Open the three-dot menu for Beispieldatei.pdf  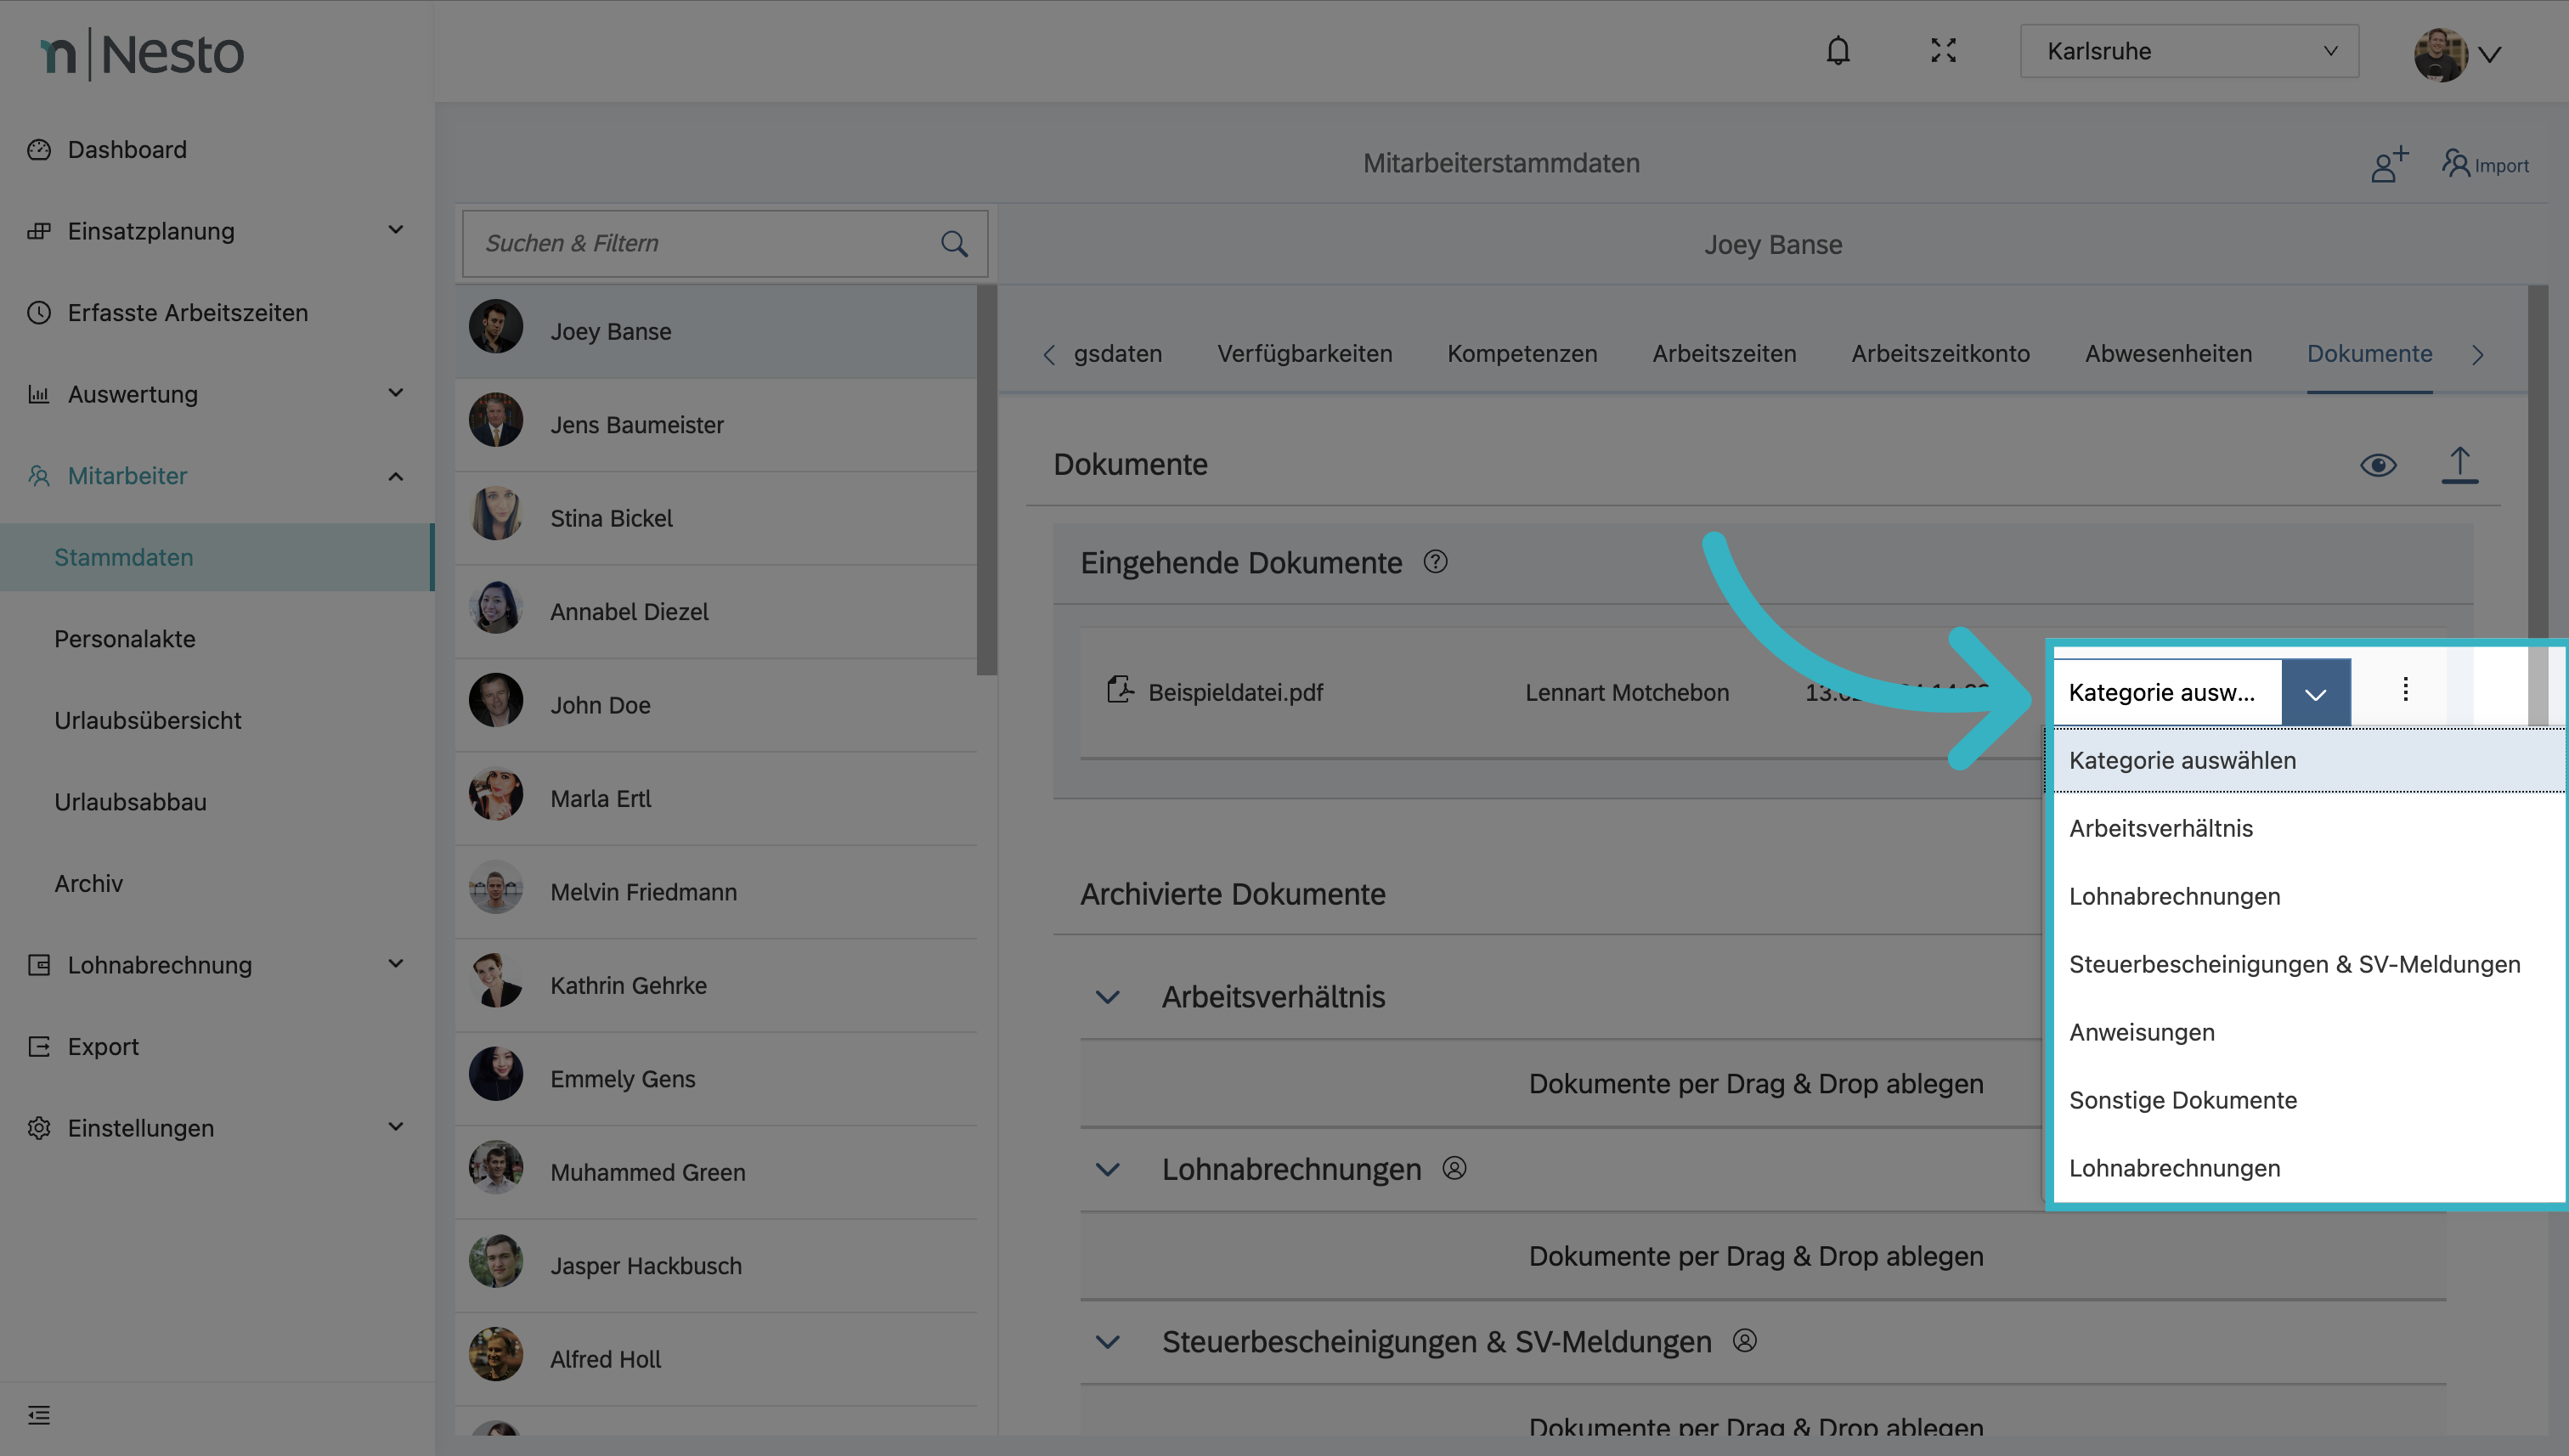pos(2404,690)
